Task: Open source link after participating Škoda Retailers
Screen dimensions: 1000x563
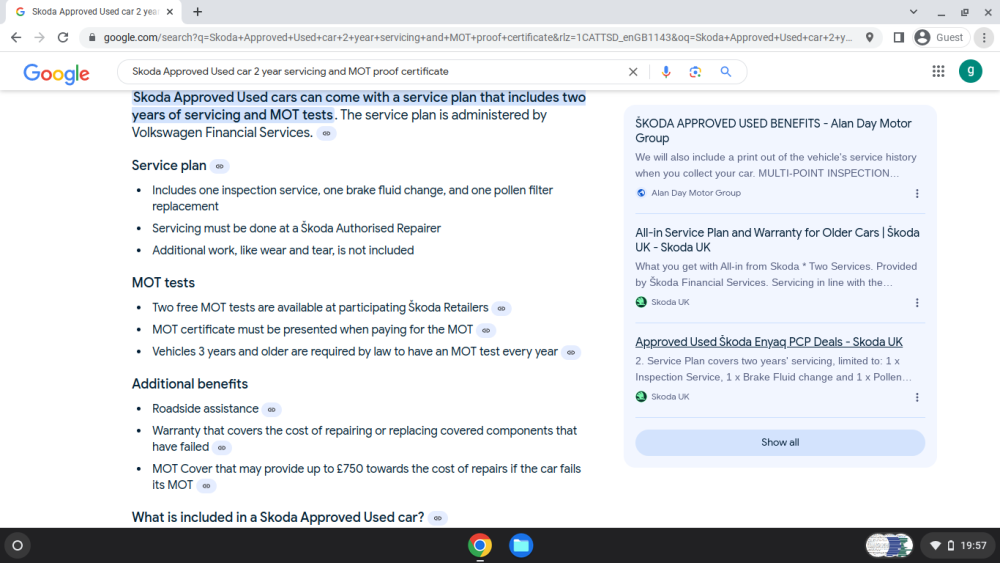Action: (x=502, y=309)
